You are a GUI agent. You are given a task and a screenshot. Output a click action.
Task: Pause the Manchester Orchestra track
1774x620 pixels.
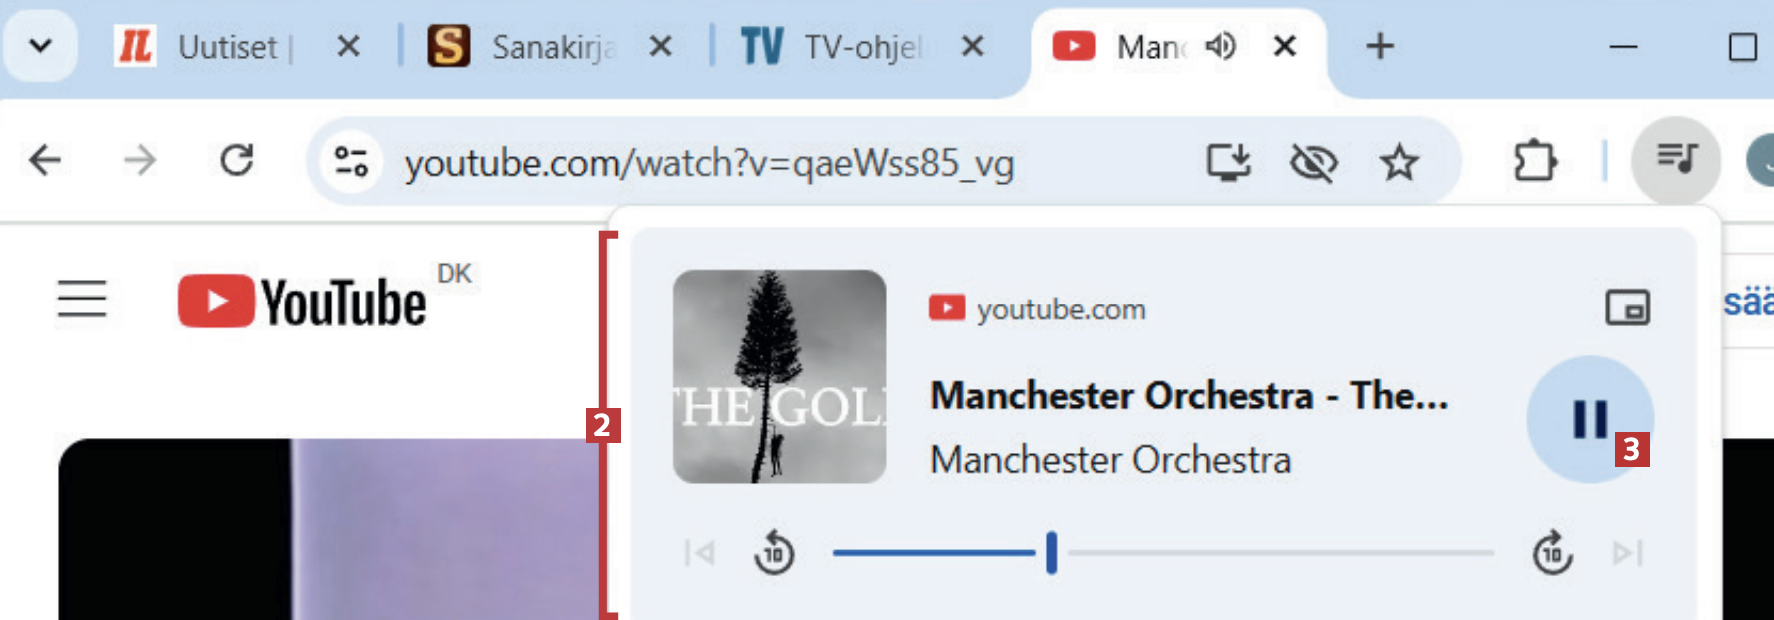1589,419
